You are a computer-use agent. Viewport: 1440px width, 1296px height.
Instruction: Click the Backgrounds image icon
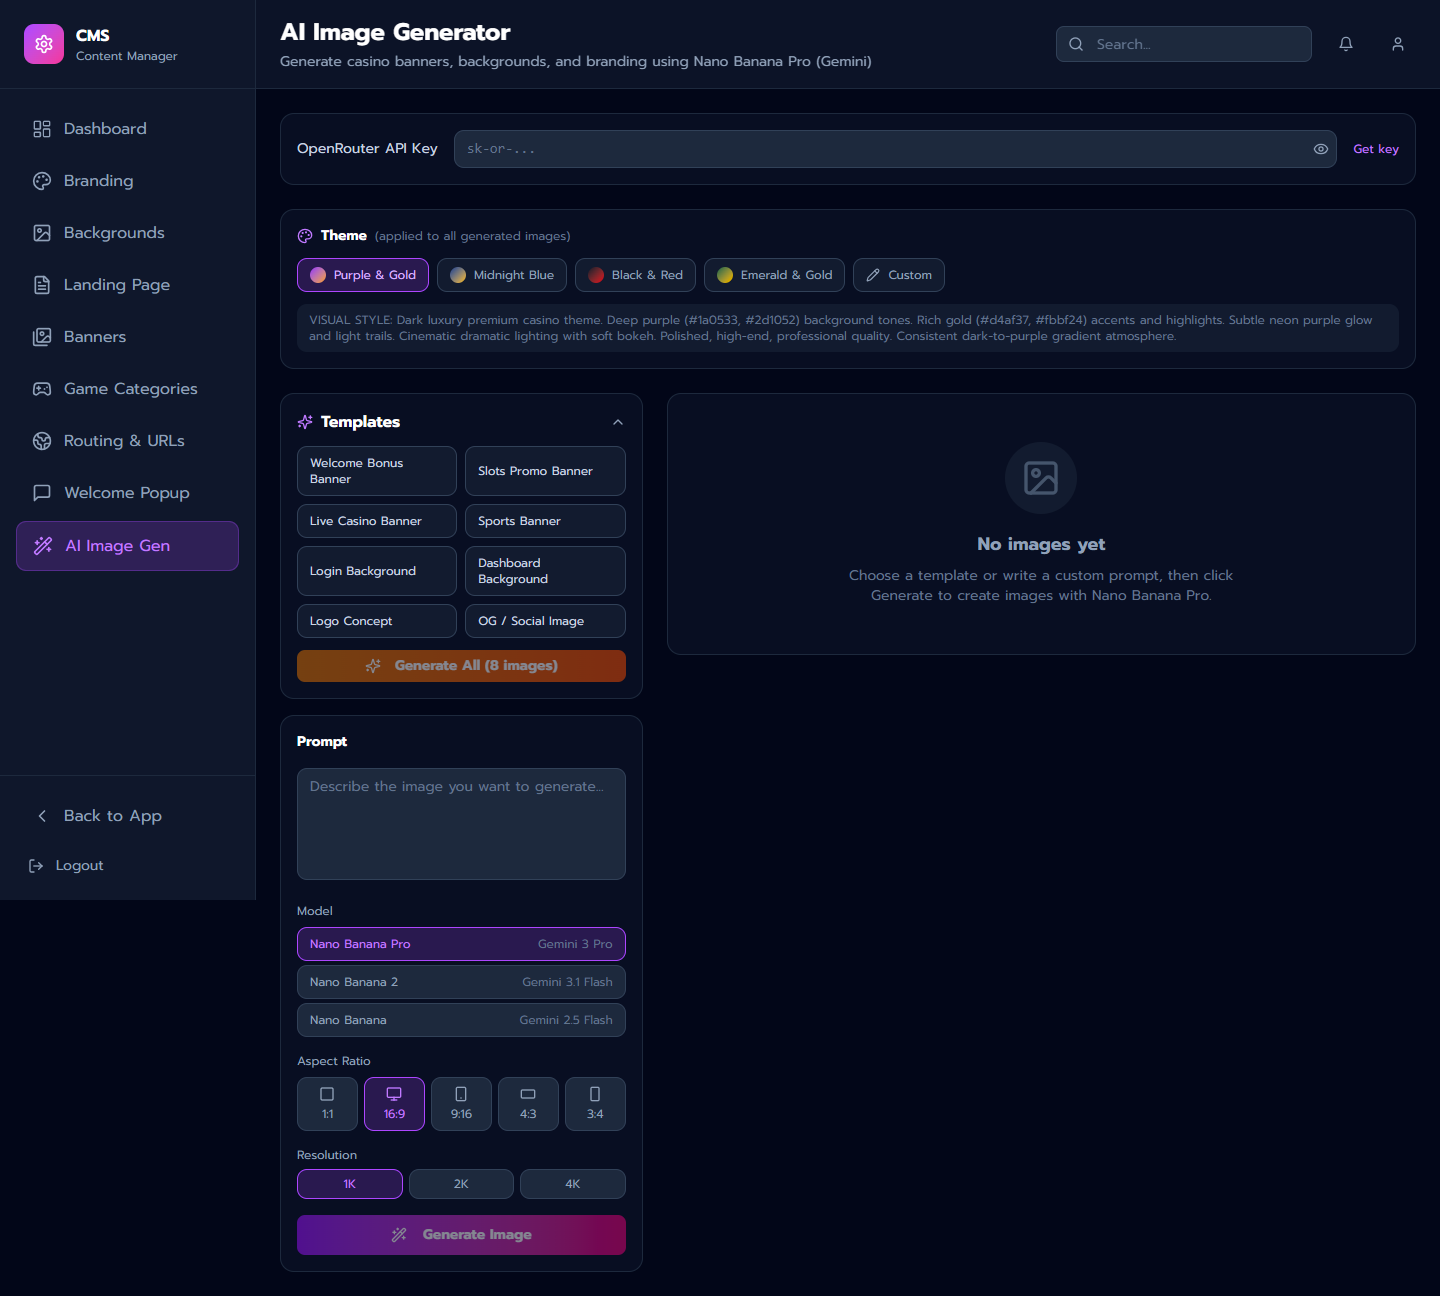pos(42,233)
